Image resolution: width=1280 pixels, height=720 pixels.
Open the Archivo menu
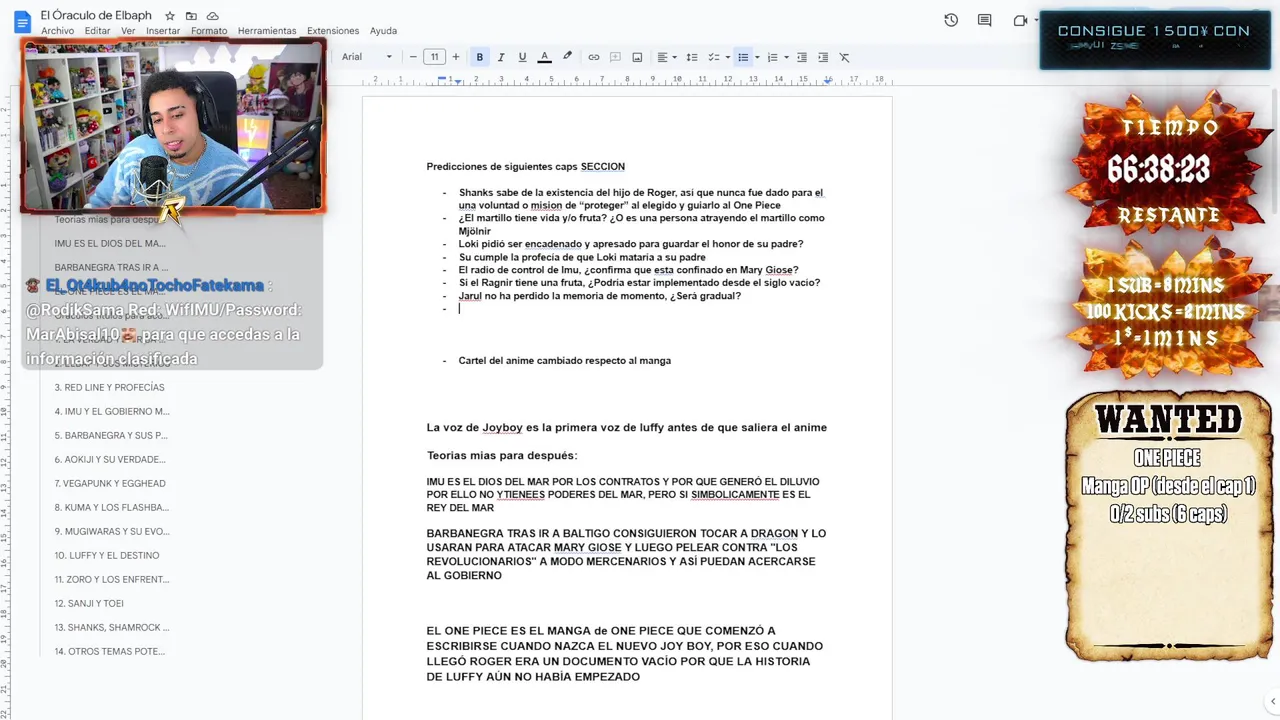click(x=57, y=31)
